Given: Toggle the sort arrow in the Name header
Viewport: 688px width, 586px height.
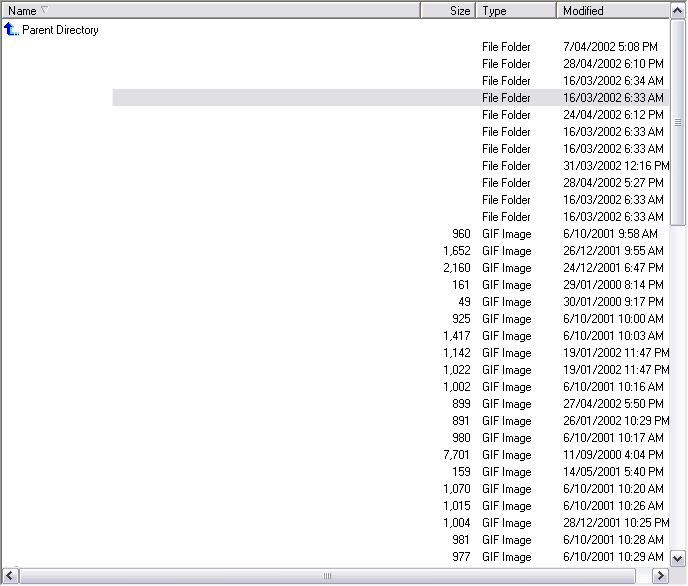Looking at the screenshot, I should click(x=44, y=10).
